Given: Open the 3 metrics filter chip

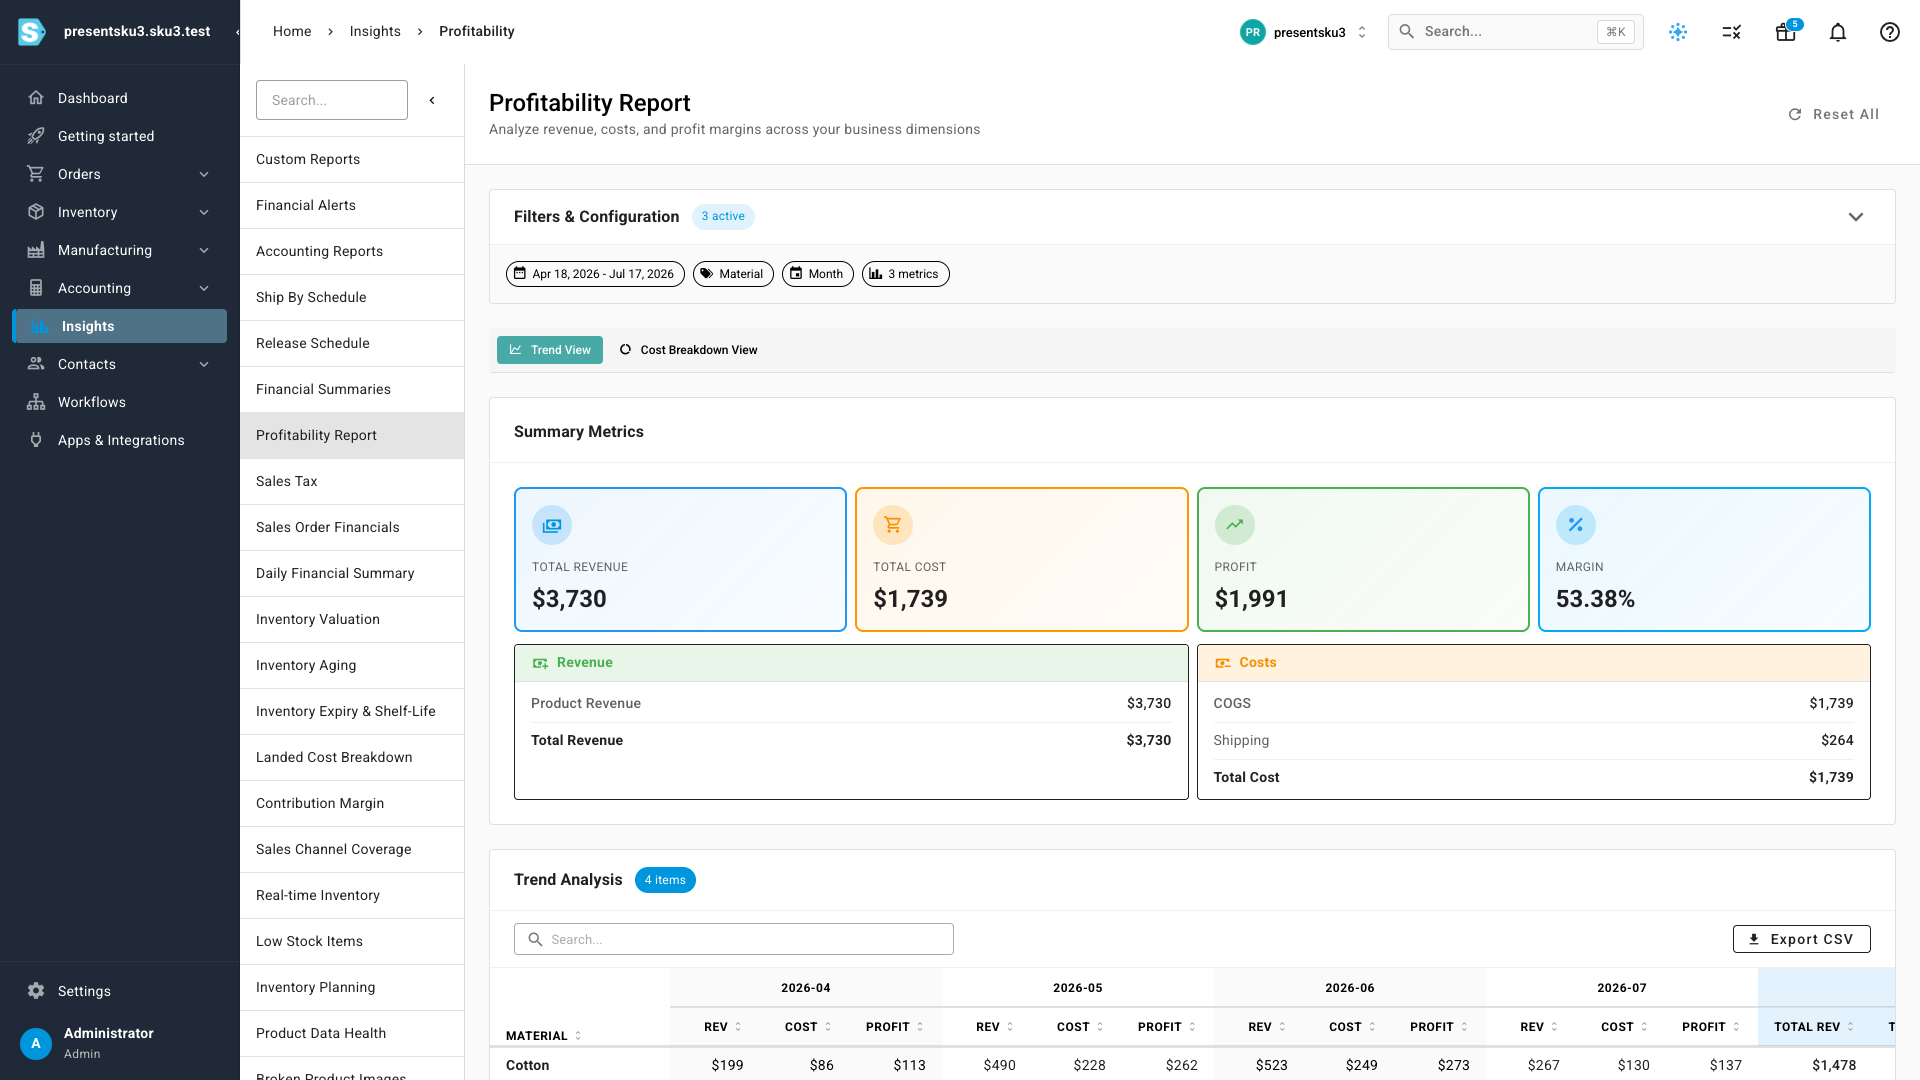Looking at the screenshot, I should tap(906, 274).
